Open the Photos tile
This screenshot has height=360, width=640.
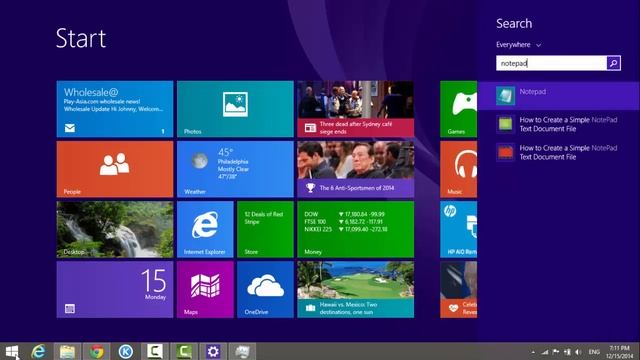(235, 109)
